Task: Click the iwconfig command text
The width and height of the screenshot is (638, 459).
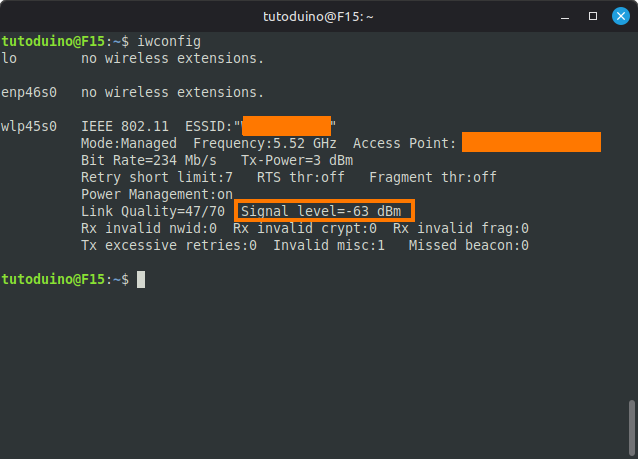Action: pyautogui.click(x=169, y=41)
